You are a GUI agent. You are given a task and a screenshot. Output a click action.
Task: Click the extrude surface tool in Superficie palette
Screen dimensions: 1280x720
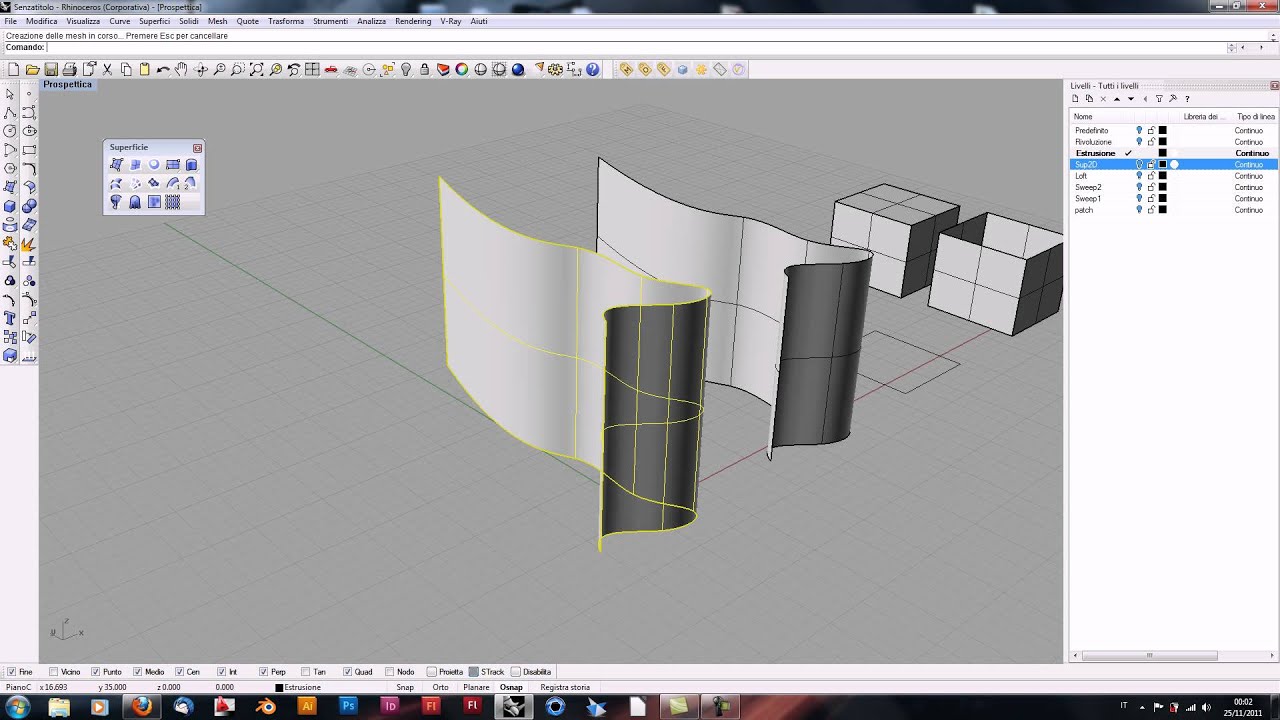point(191,165)
